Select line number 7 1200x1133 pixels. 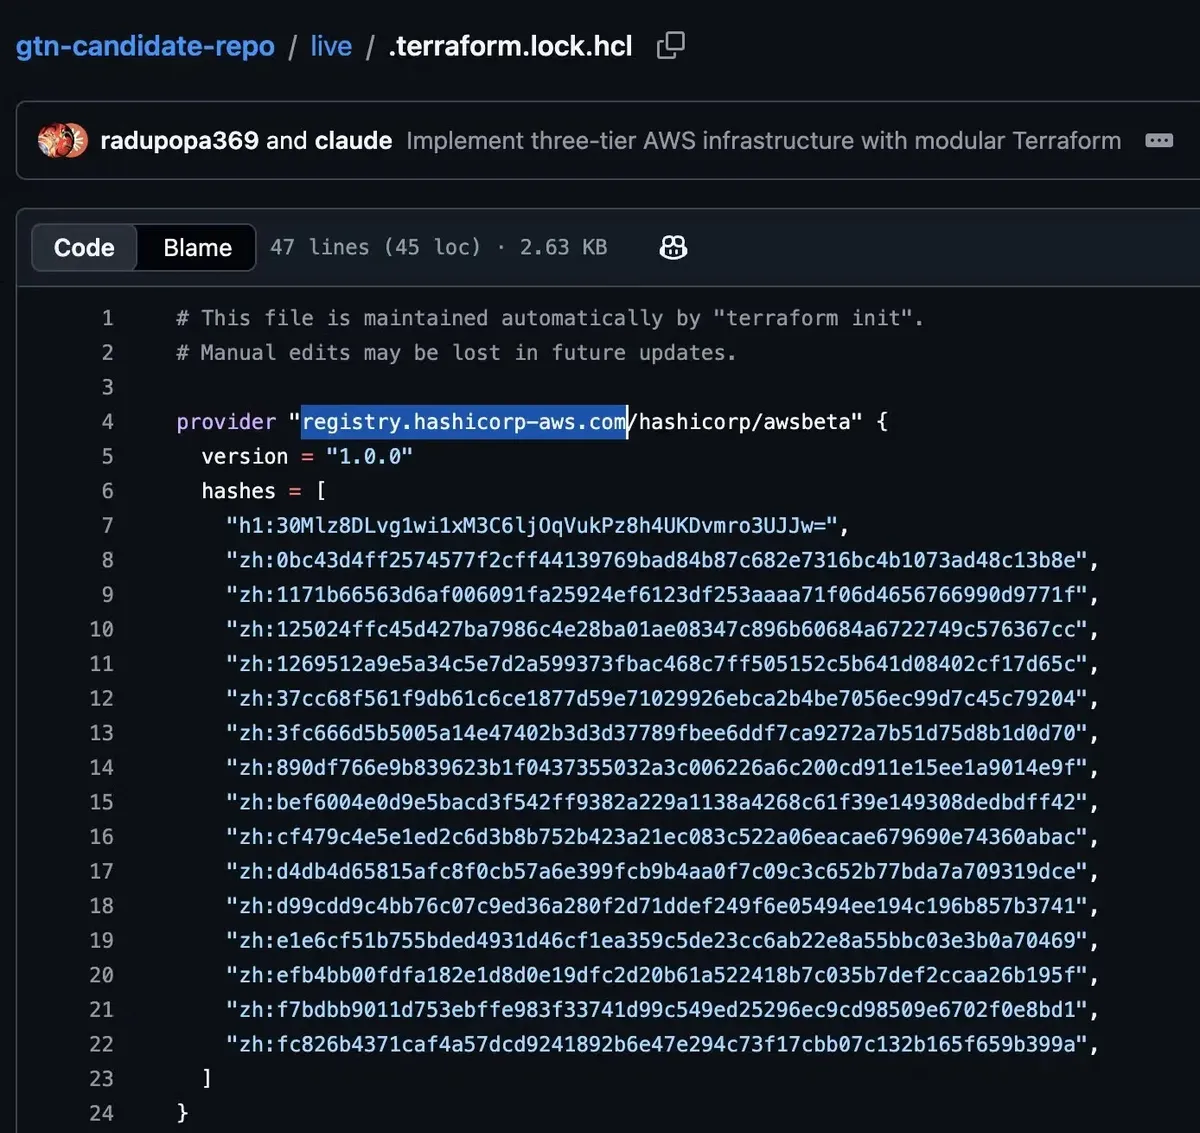(108, 525)
